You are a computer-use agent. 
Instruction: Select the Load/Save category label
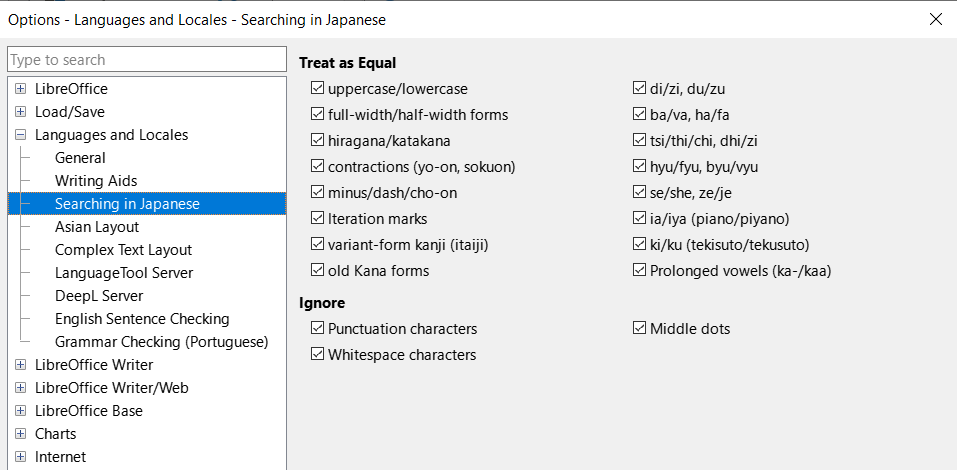(70, 112)
